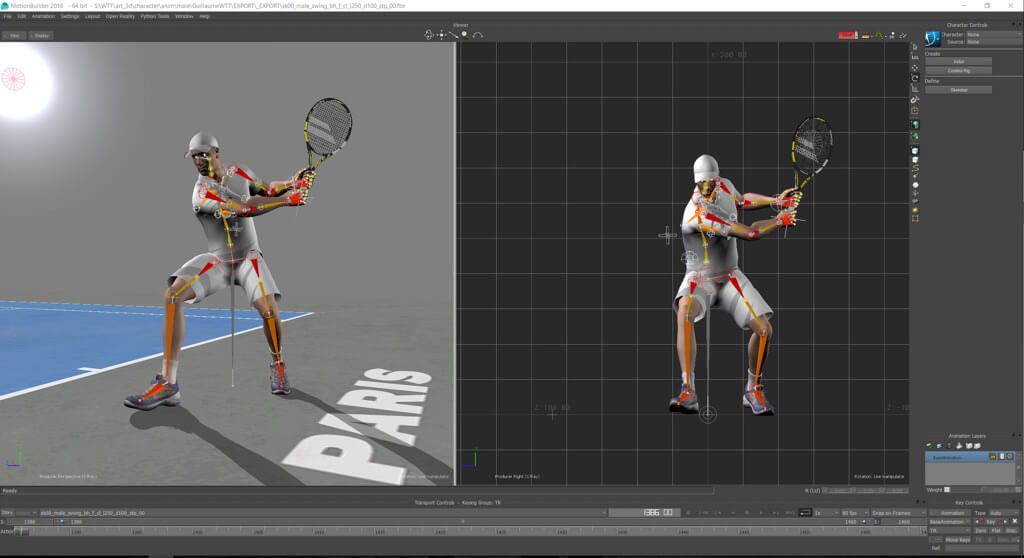
Task: Click the Ref input field in Key Controls
Action: coord(981,548)
